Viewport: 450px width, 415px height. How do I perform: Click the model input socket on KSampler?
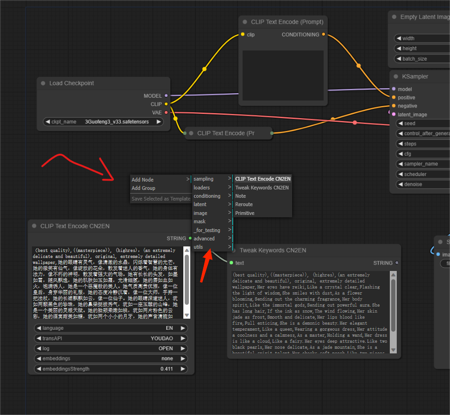click(x=394, y=89)
